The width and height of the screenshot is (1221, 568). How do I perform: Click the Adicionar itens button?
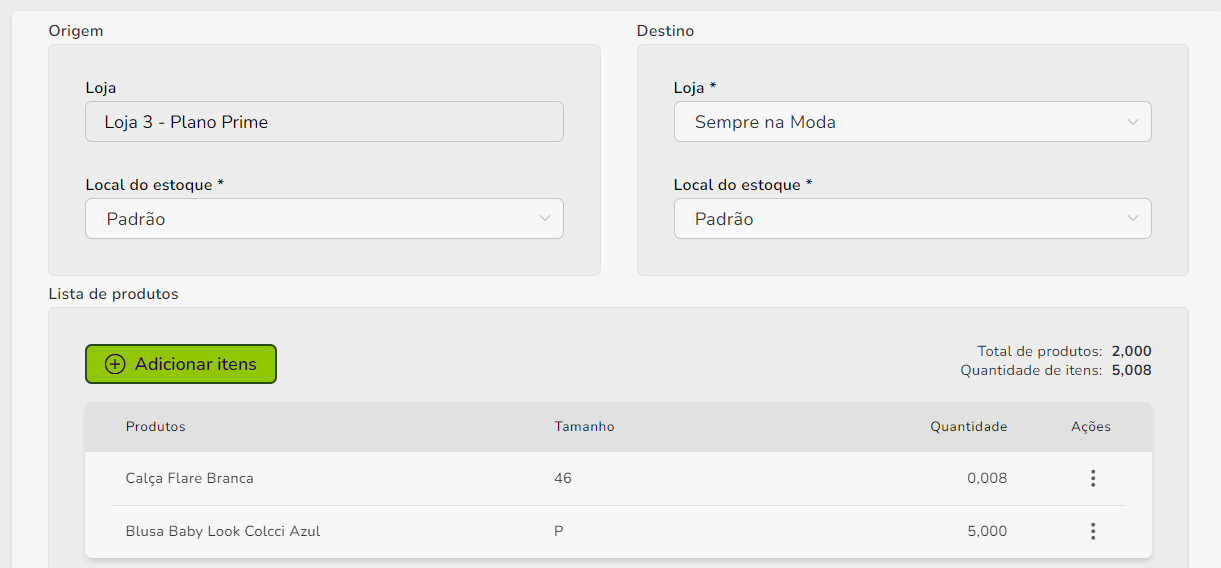click(x=181, y=364)
